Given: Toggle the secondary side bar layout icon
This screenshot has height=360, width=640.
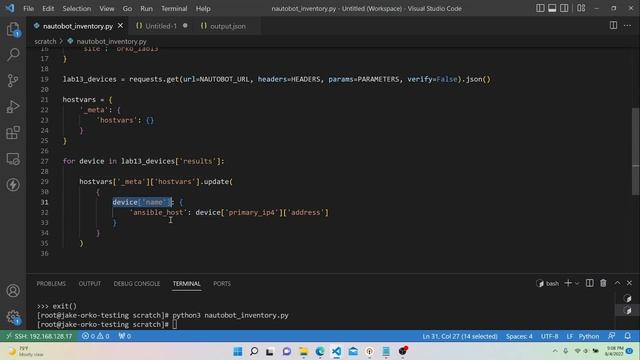Looking at the screenshot, I should pyautogui.click(x=564, y=8).
